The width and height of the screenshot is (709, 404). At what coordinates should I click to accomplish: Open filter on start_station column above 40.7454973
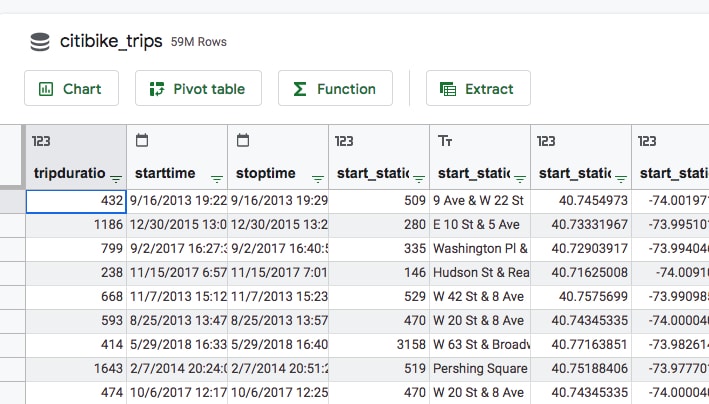[621, 179]
